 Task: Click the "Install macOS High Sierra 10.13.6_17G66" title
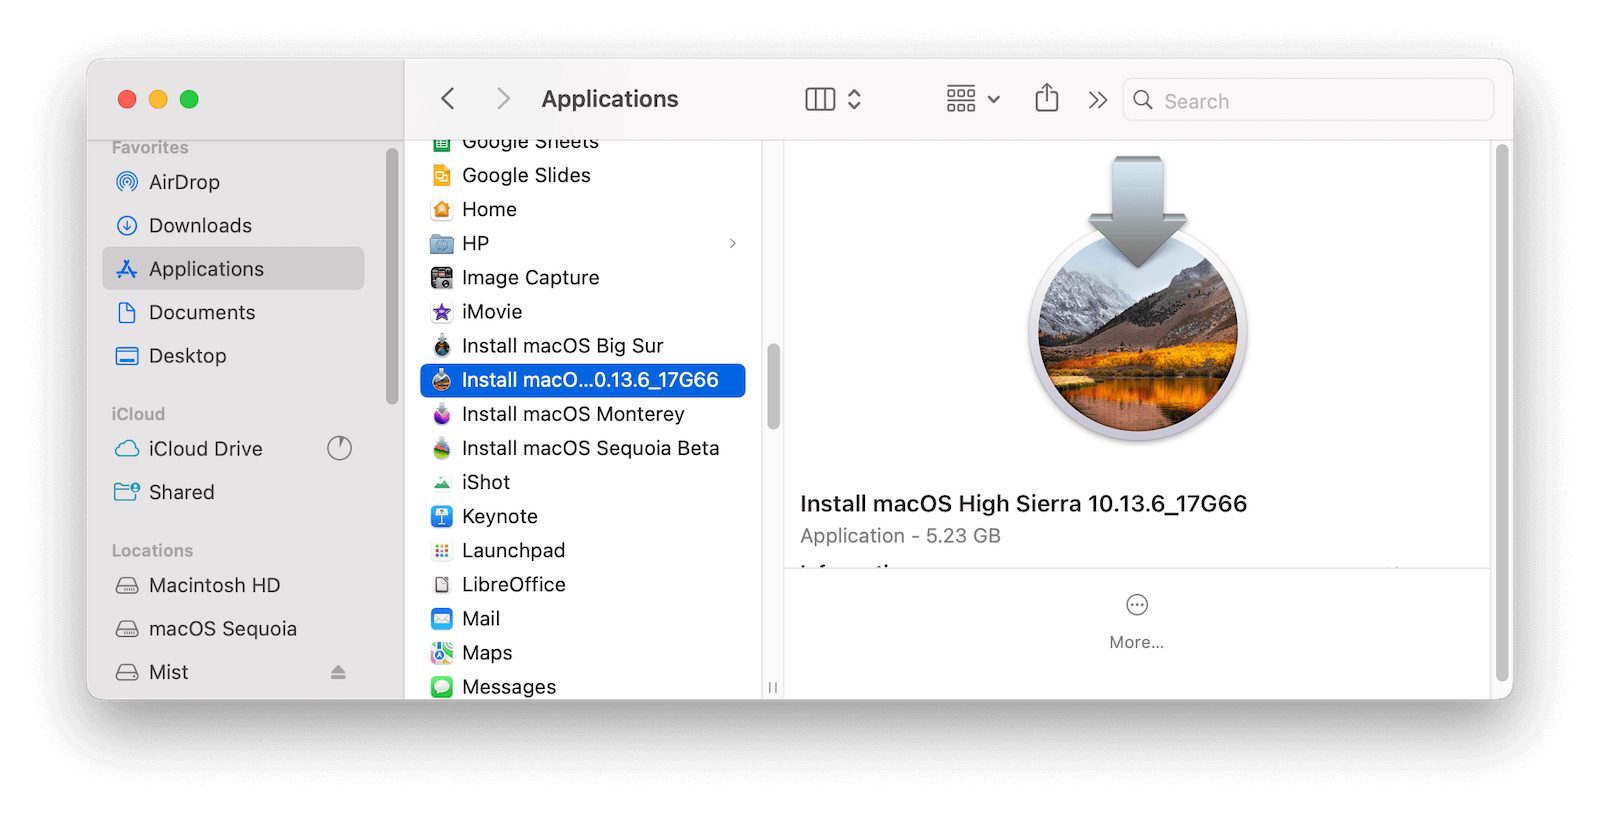[1023, 504]
